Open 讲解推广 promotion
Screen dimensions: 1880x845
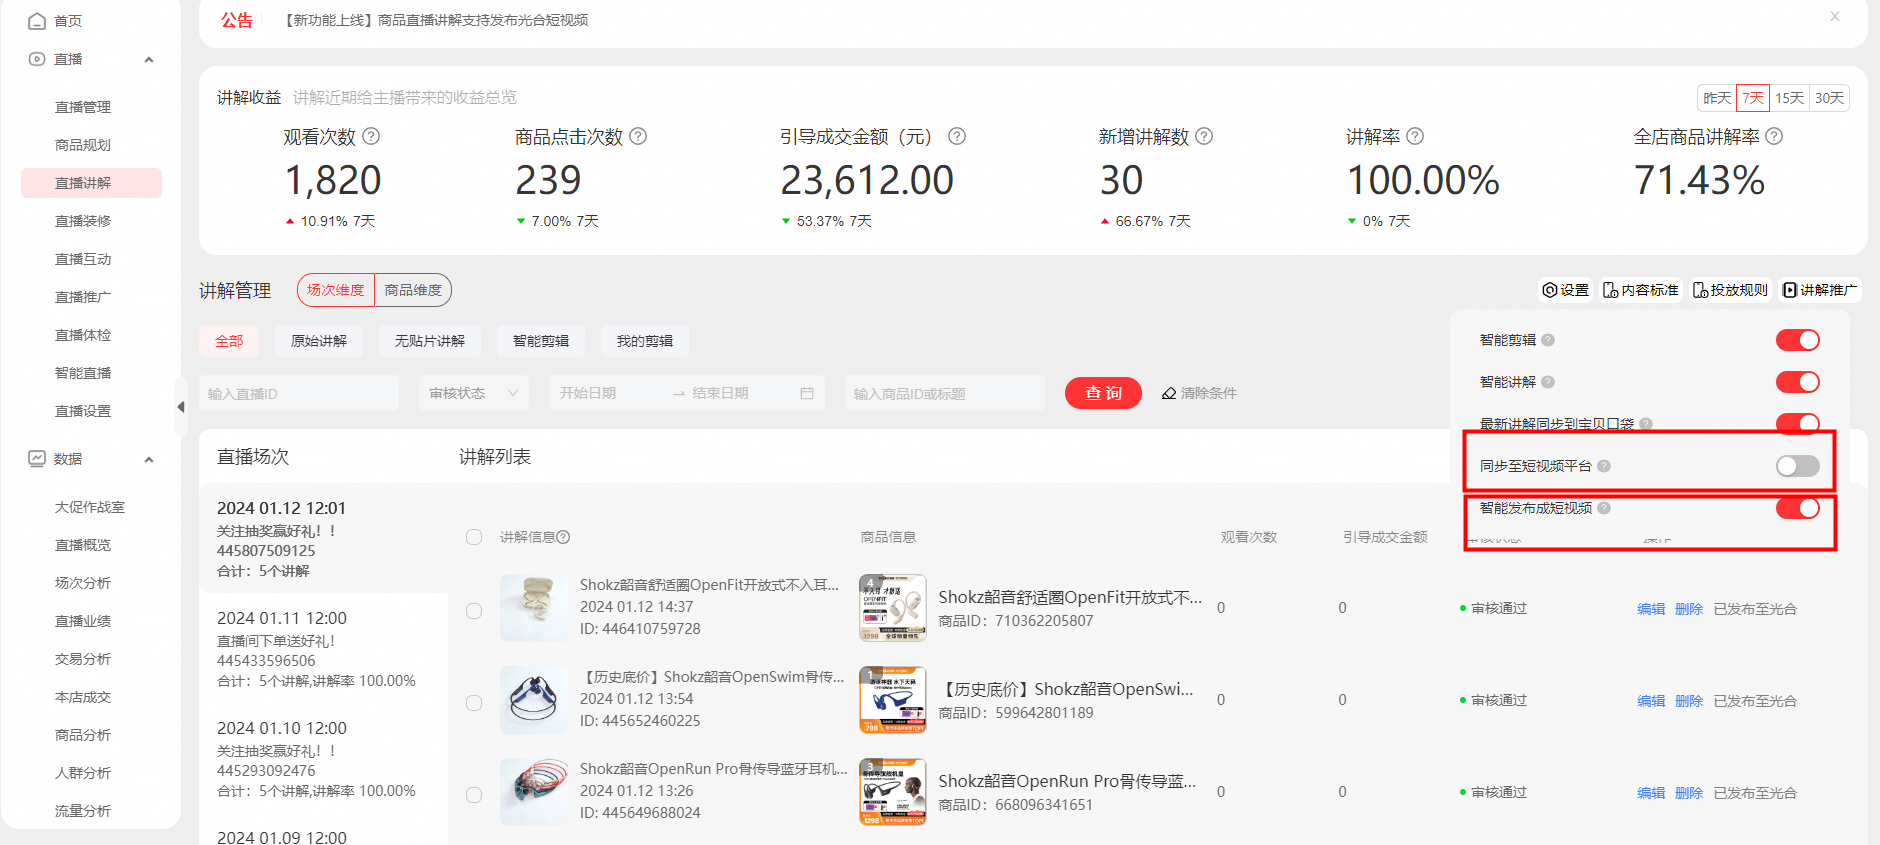tap(1820, 290)
